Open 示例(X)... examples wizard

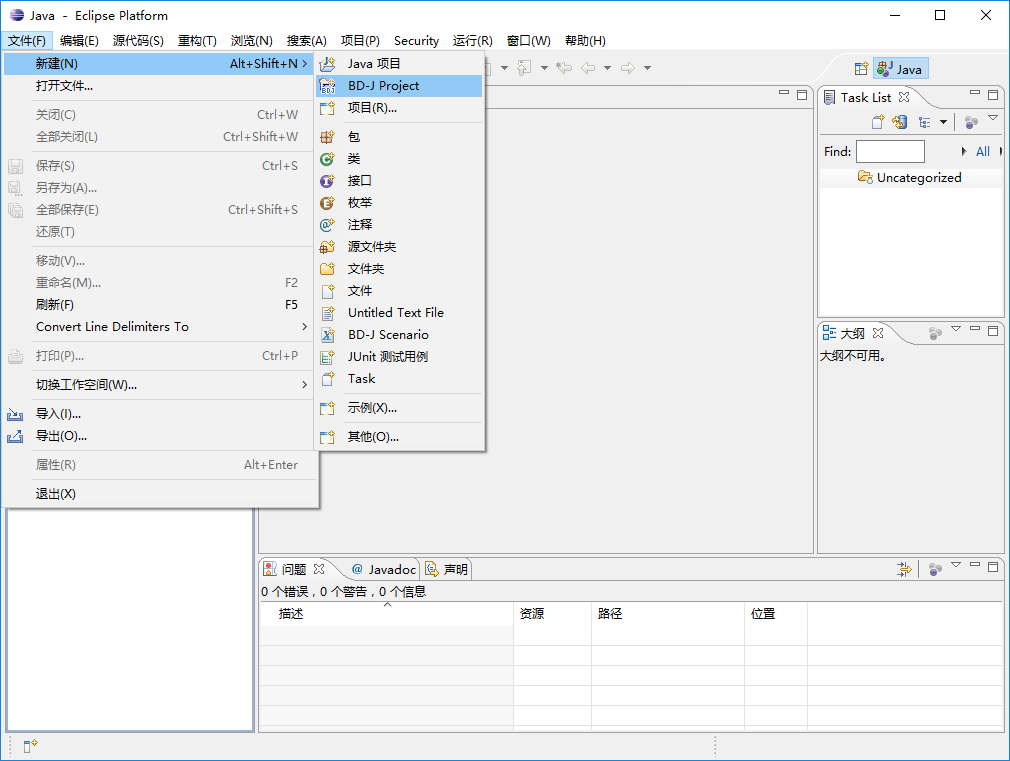[x=399, y=408]
